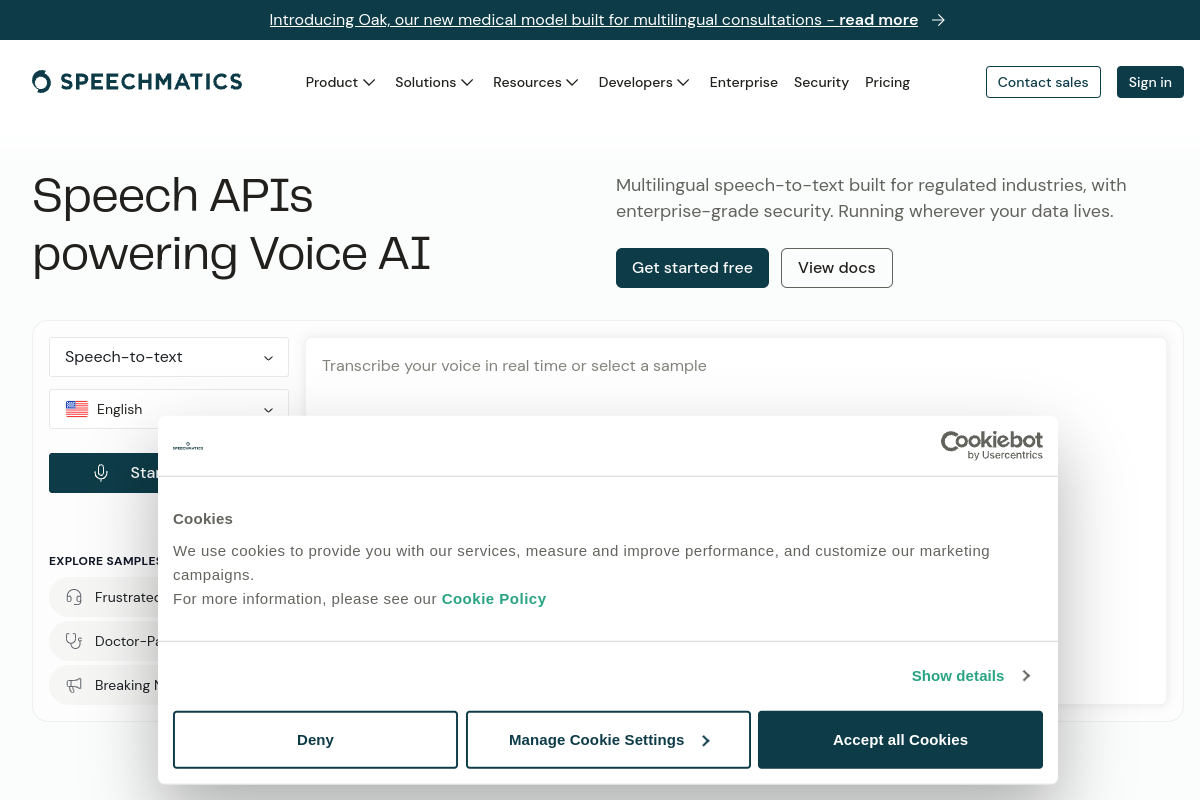1200x800 pixels.
Task: Click the US flag icon in language selector
Action: [77, 409]
